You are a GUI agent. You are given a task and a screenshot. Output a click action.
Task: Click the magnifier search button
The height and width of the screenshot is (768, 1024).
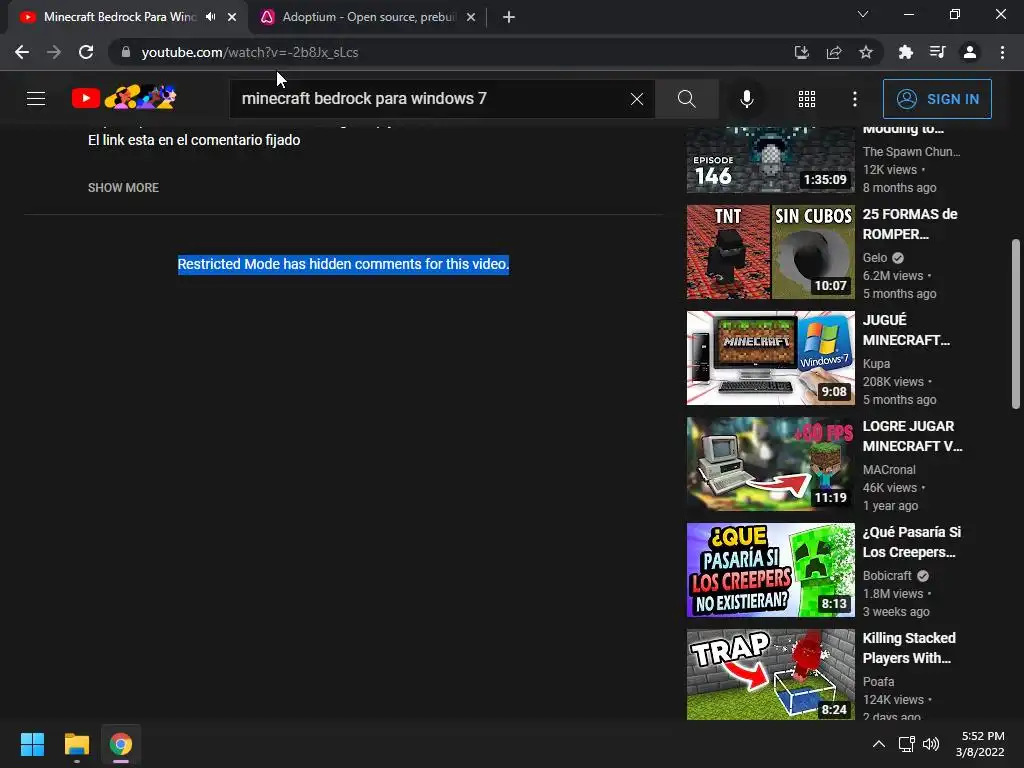pos(686,99)
